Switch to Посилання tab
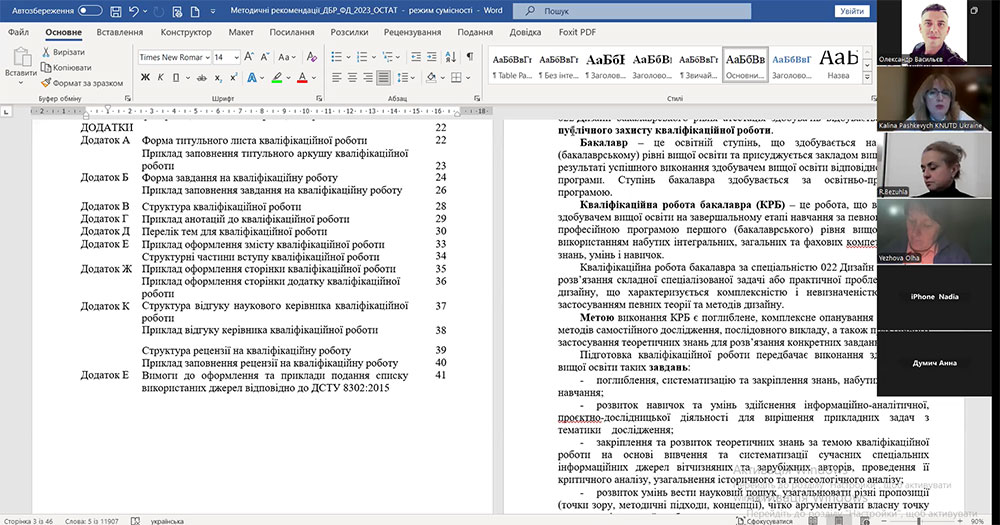Screen dimensions: 1000x525 [x=291, y=32]
